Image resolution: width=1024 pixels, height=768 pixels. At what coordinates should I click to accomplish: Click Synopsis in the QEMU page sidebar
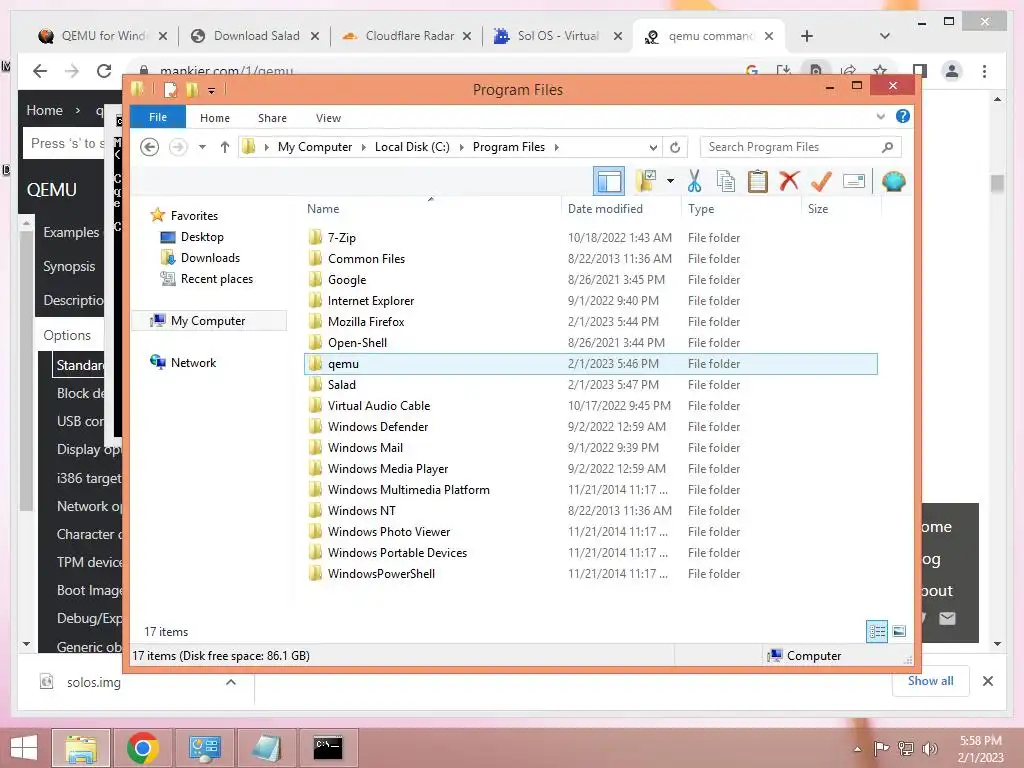69,266
